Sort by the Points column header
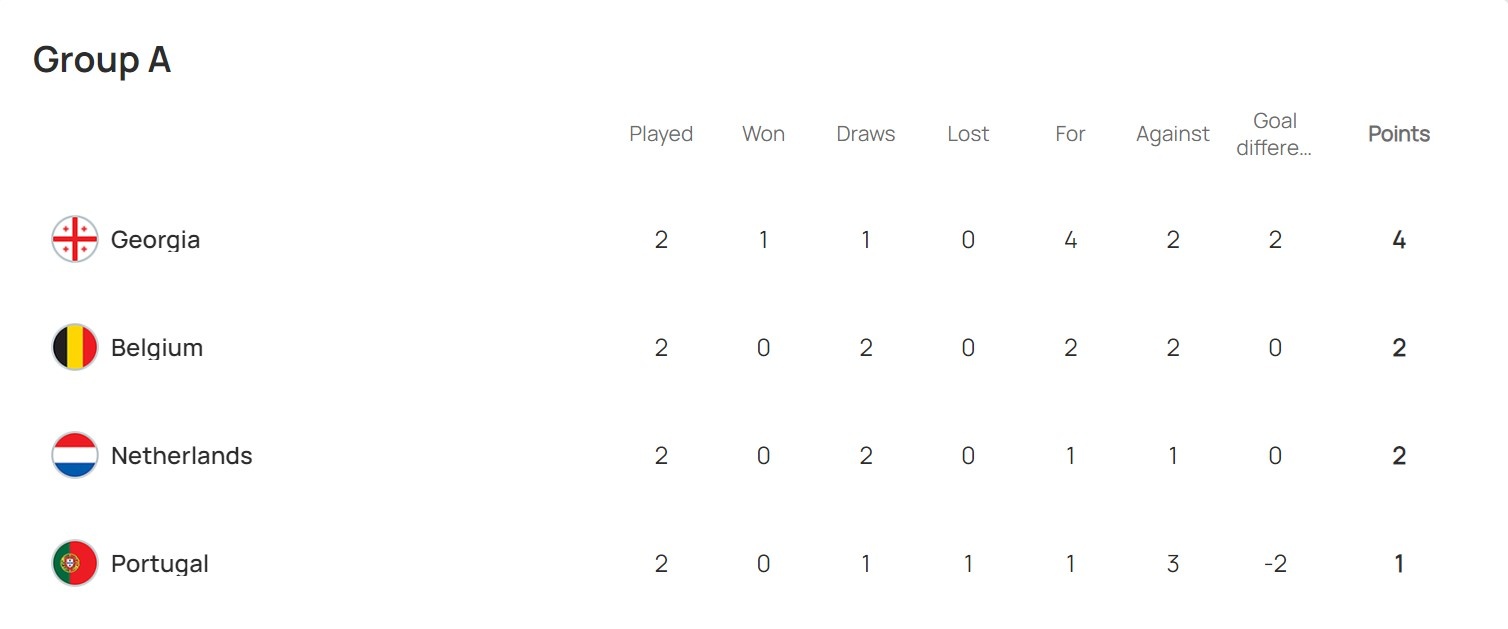This screenshot has height=629, width=1508. point(1398,134)
